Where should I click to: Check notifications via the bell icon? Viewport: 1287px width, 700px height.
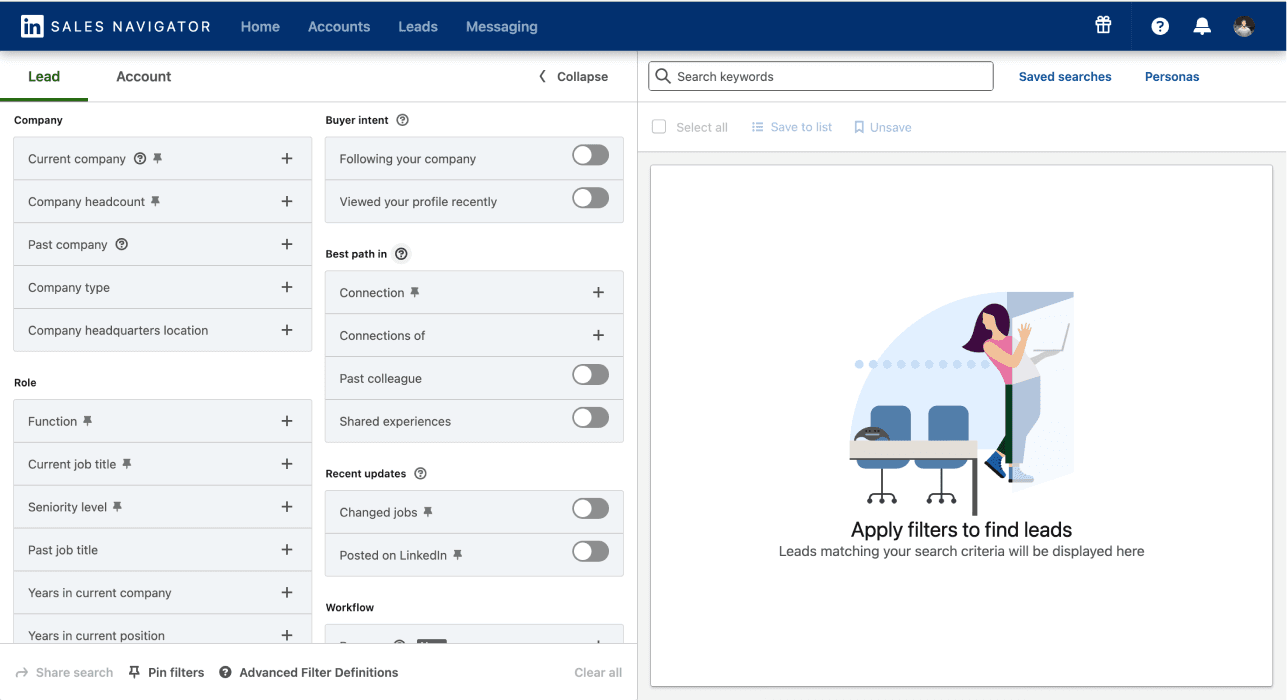coord(1201,25)
